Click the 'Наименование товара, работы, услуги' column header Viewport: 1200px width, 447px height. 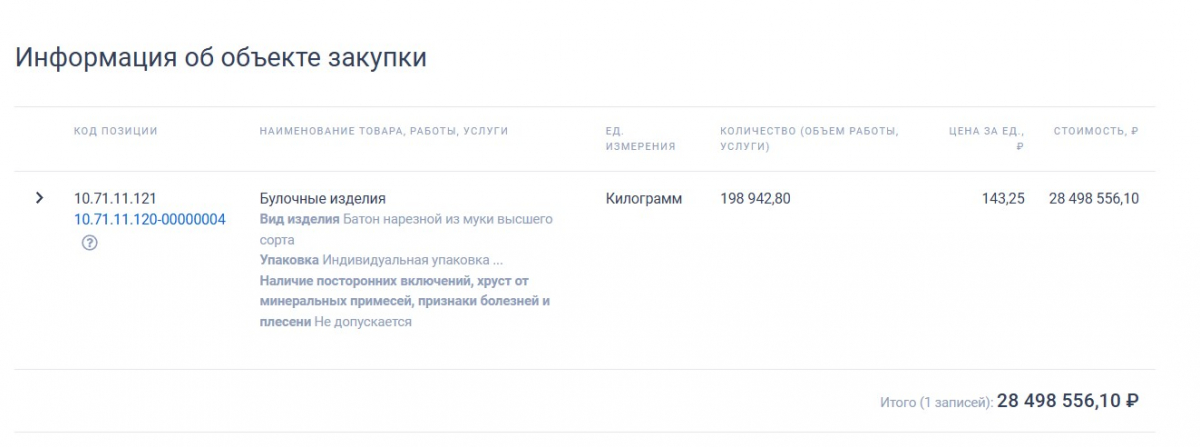pos(384,131)
